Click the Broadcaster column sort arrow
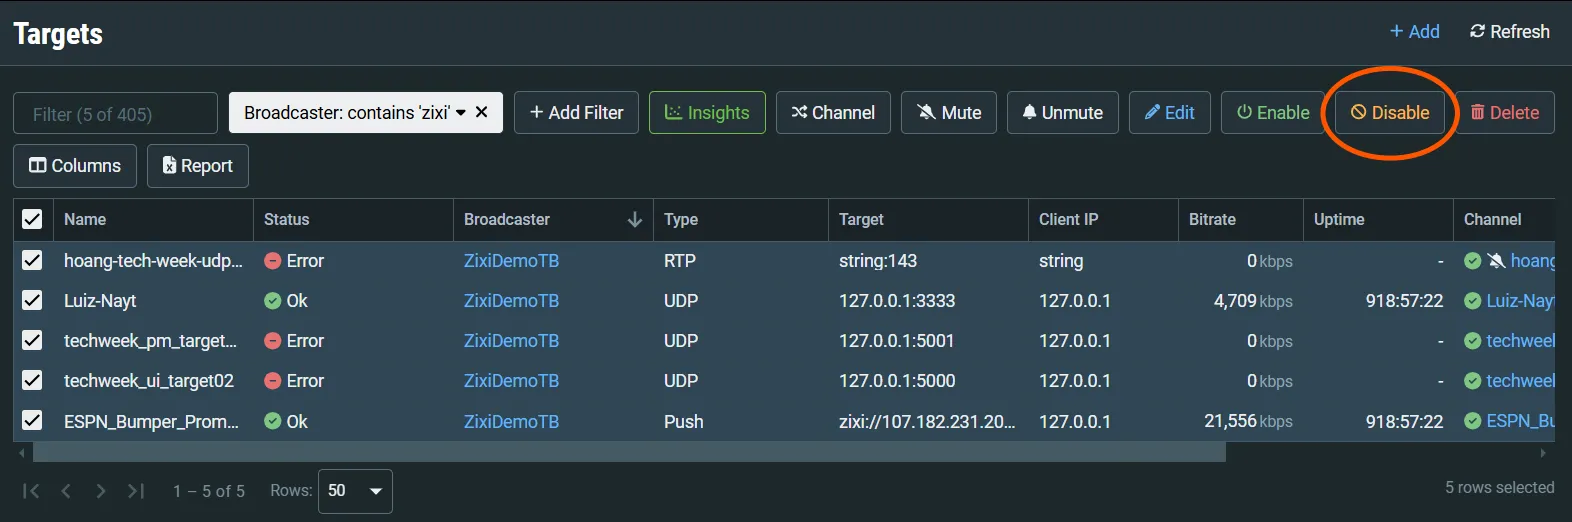The width and height of the screenshot is (1572, 522). click(634, 219)
